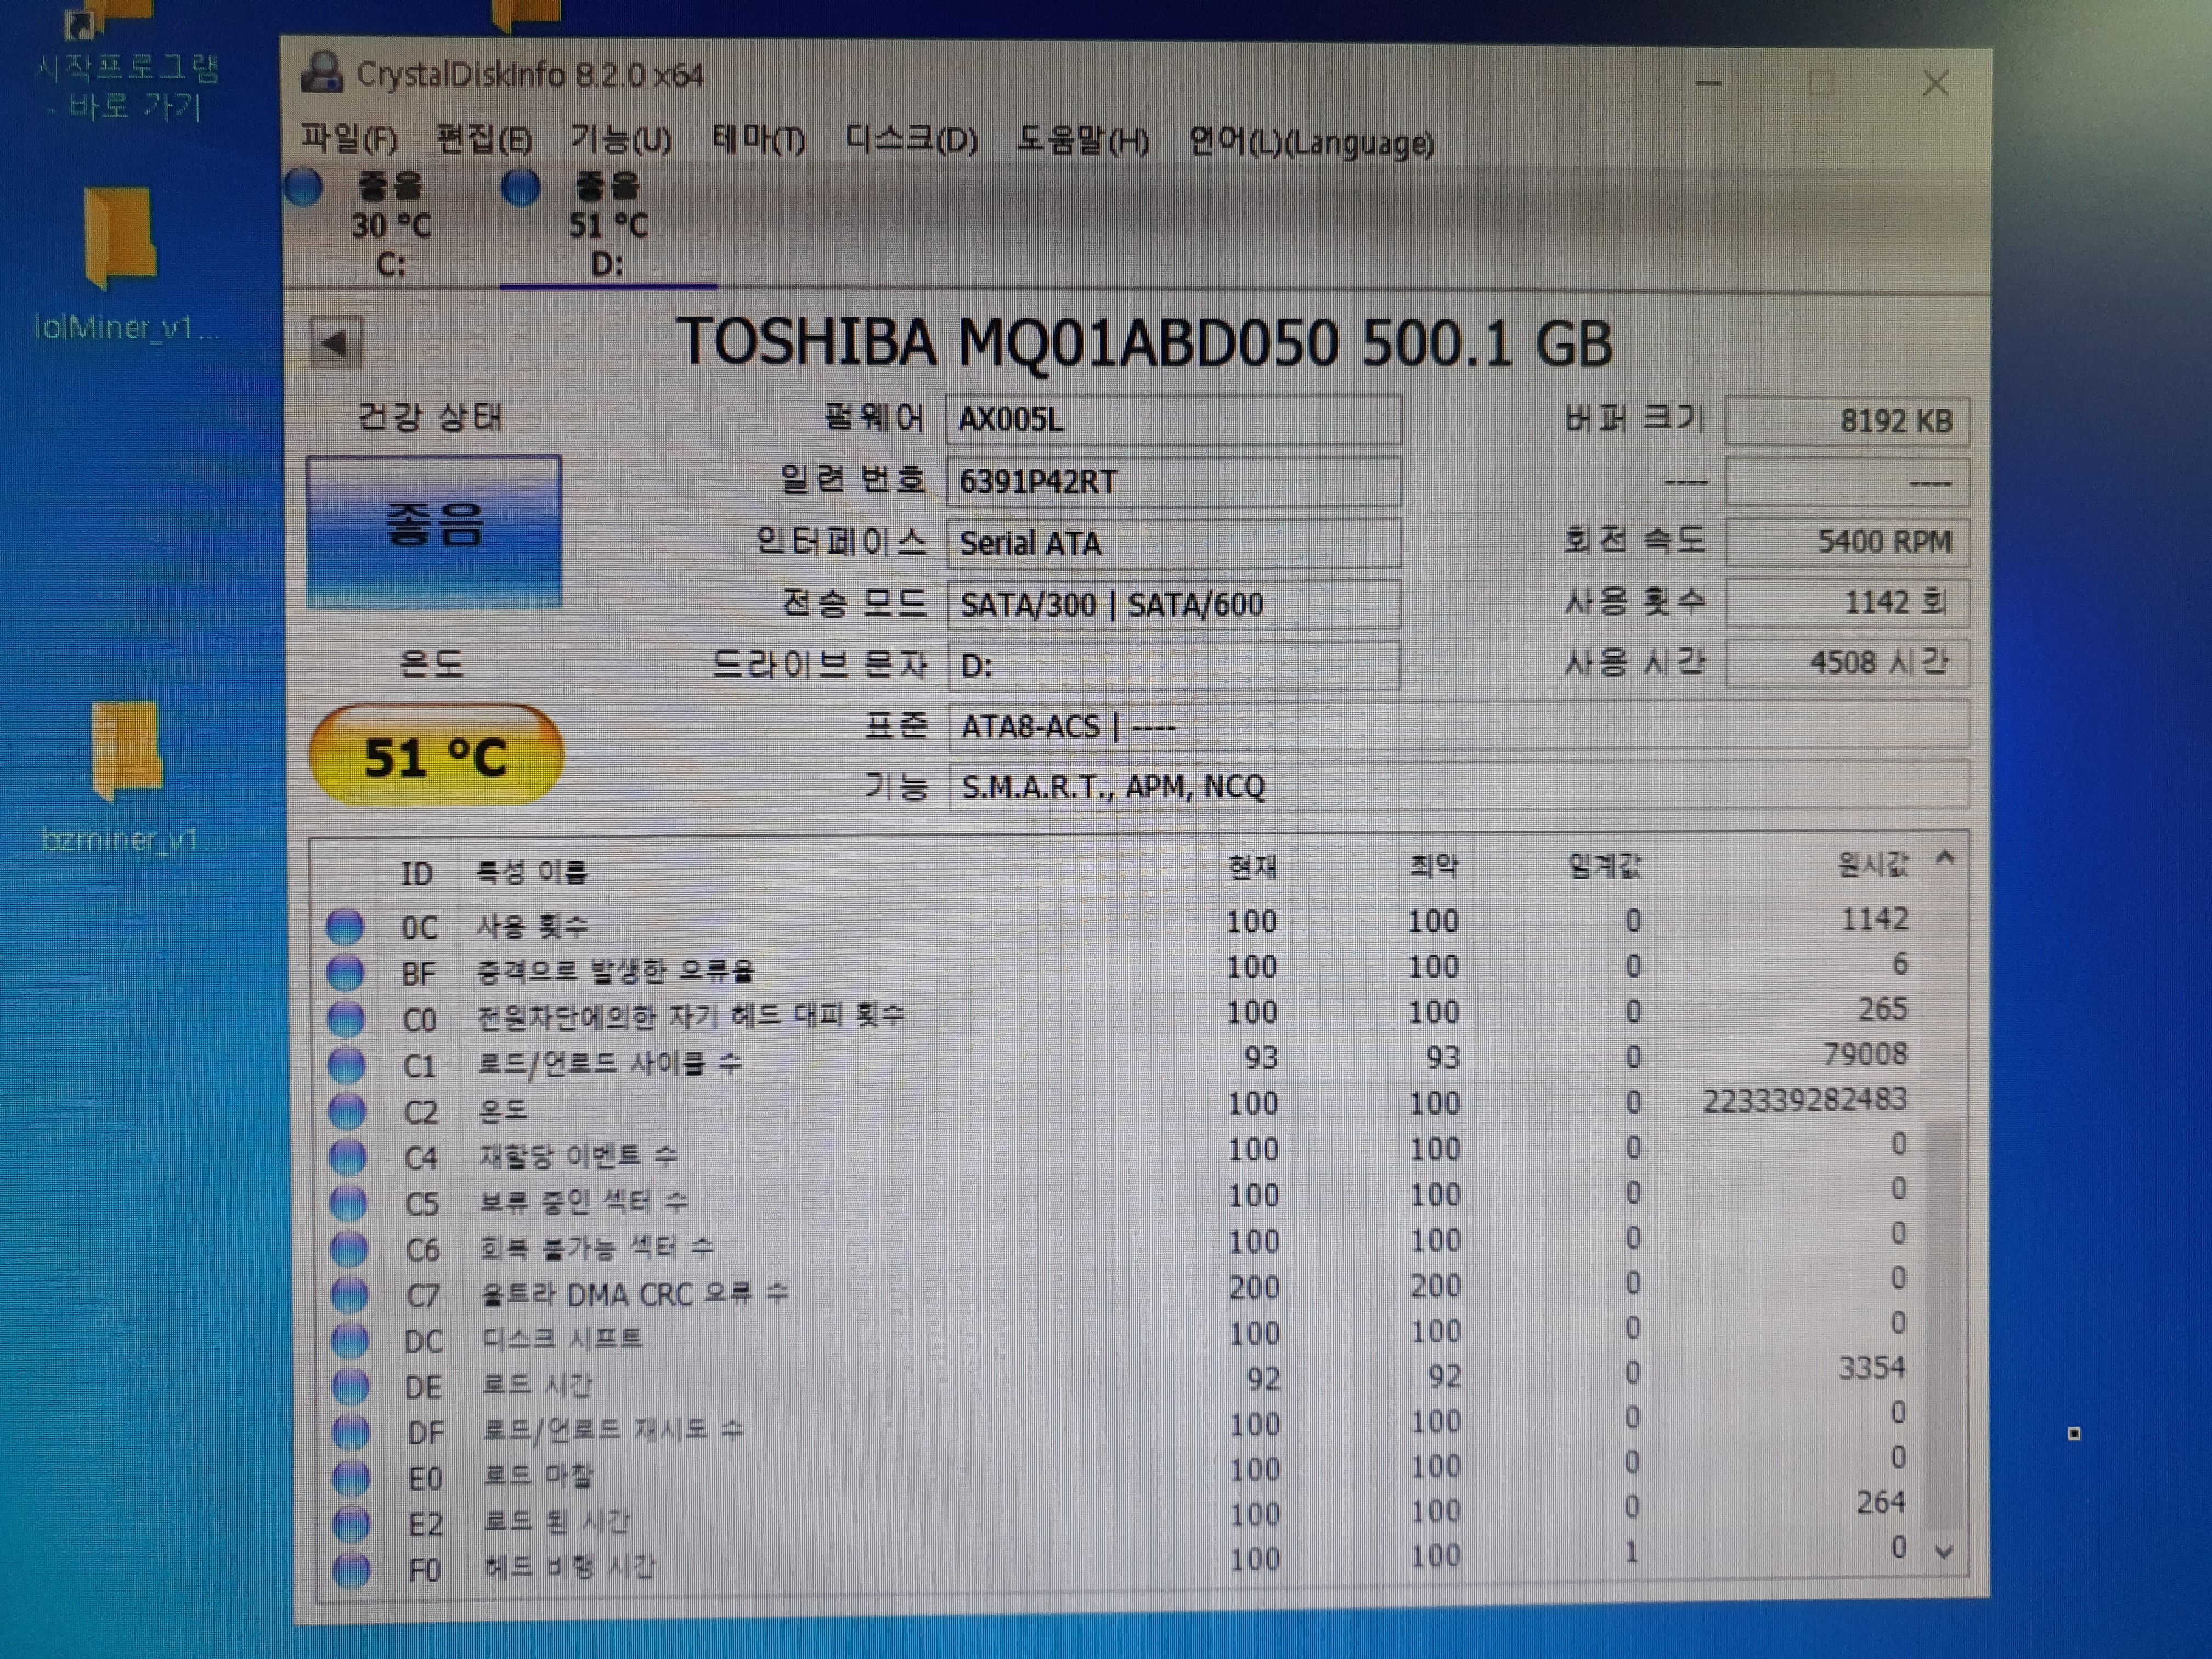Screen dimensions: 2212x1659
Task: Click the rotation speed value 5400 RPM
Action: click(1847, 542)
